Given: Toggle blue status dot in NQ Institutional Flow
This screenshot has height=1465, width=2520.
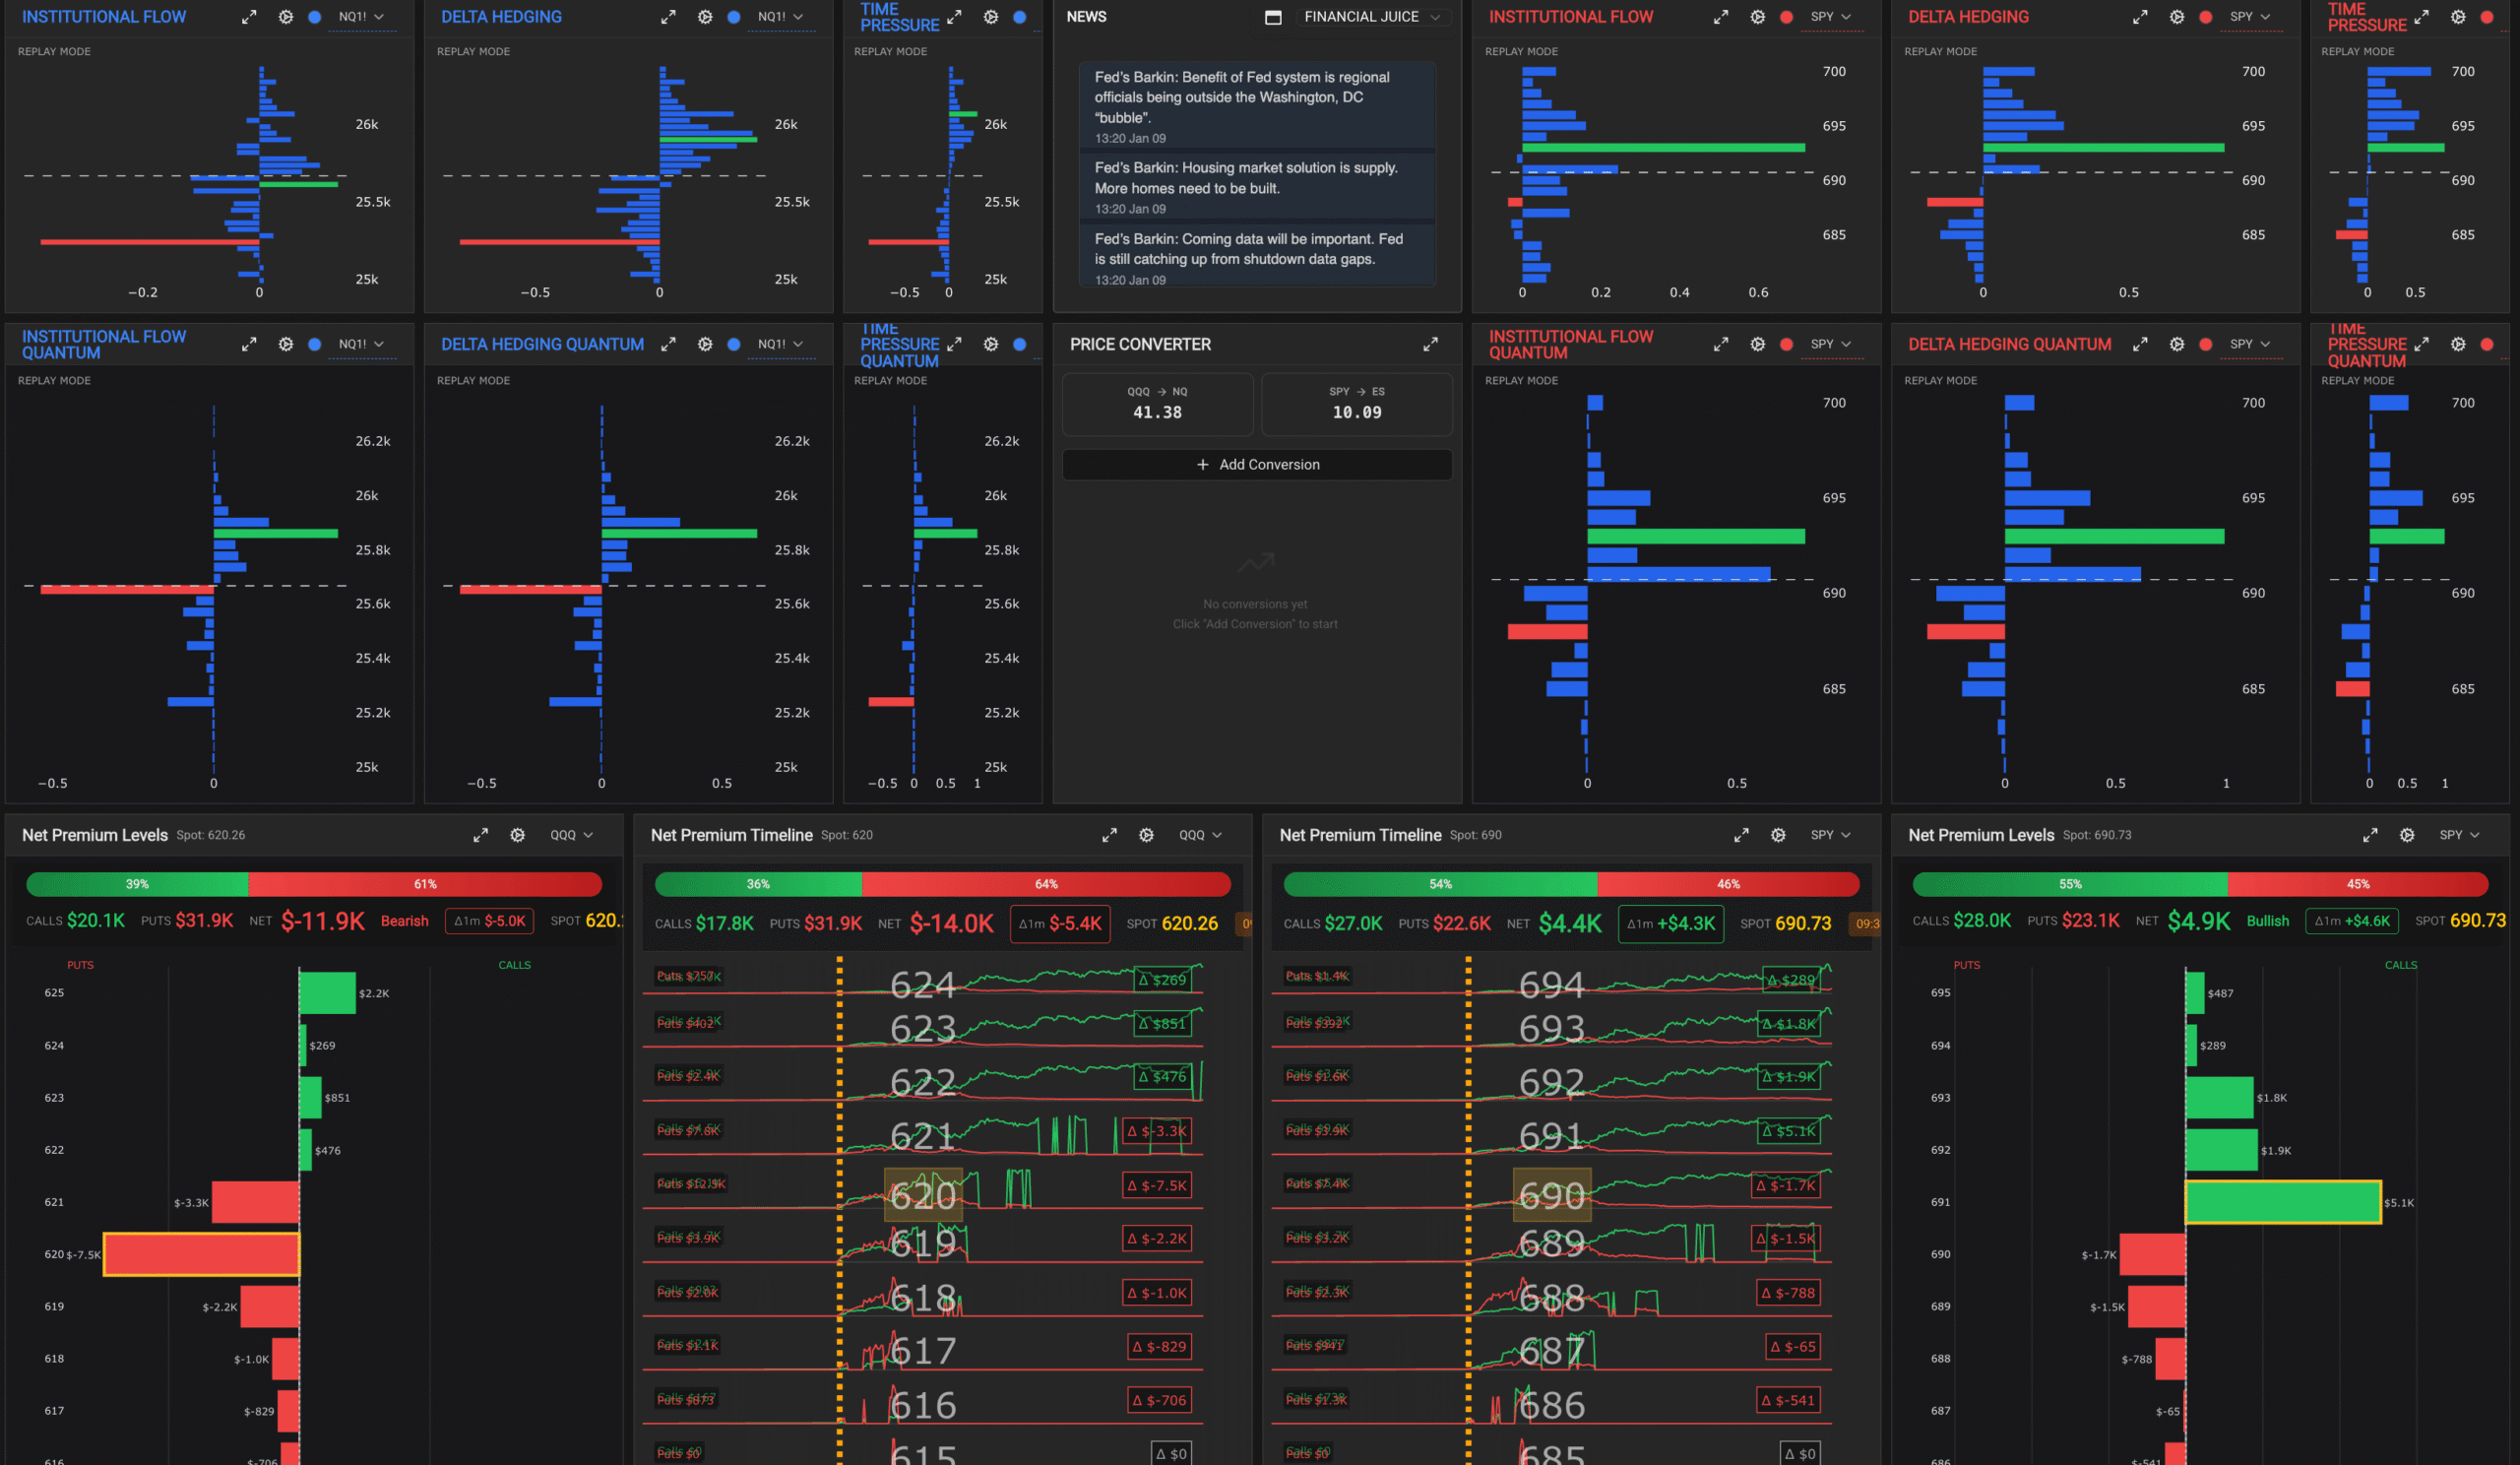Looking at the screenshot, I should 315,17.
